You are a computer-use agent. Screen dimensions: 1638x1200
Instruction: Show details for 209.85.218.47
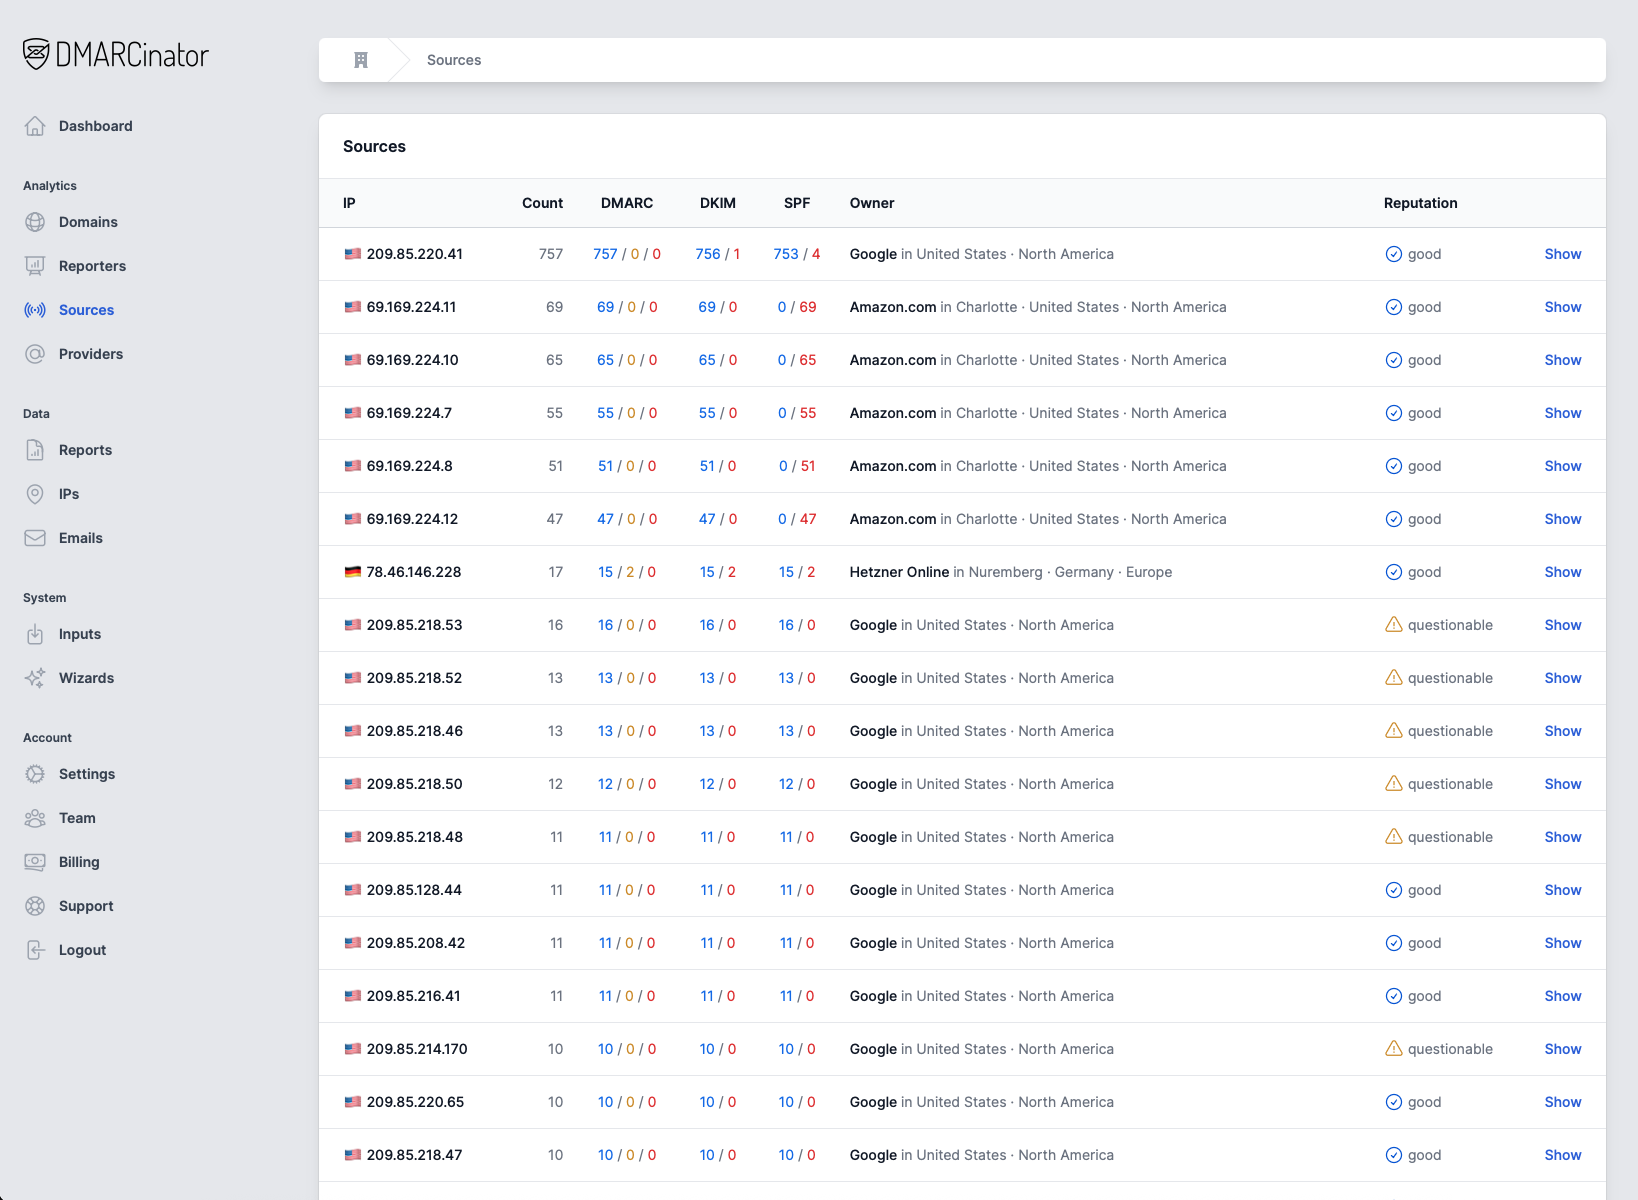pyautogui.click(x=1563, y=1155)
